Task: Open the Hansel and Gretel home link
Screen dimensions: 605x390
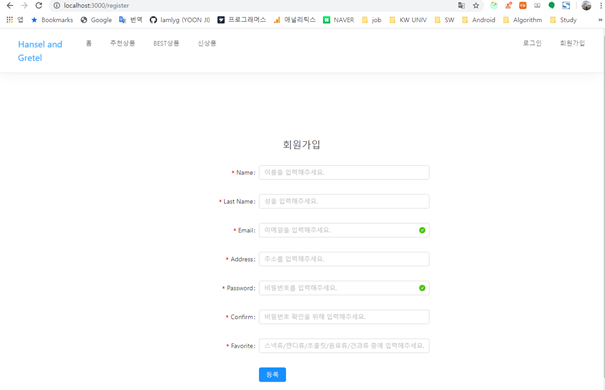Action: click(x=40, y=51)
